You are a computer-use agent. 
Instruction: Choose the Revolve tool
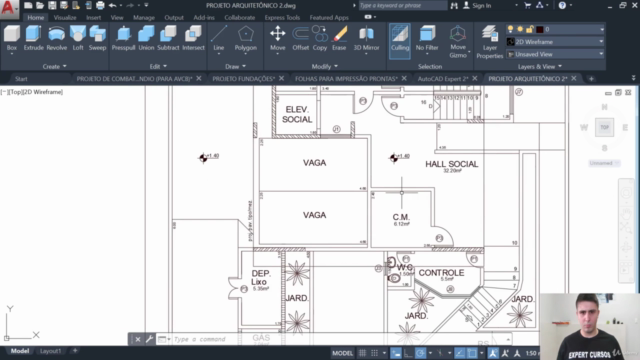pyautogui.click(x=56, y=39)
